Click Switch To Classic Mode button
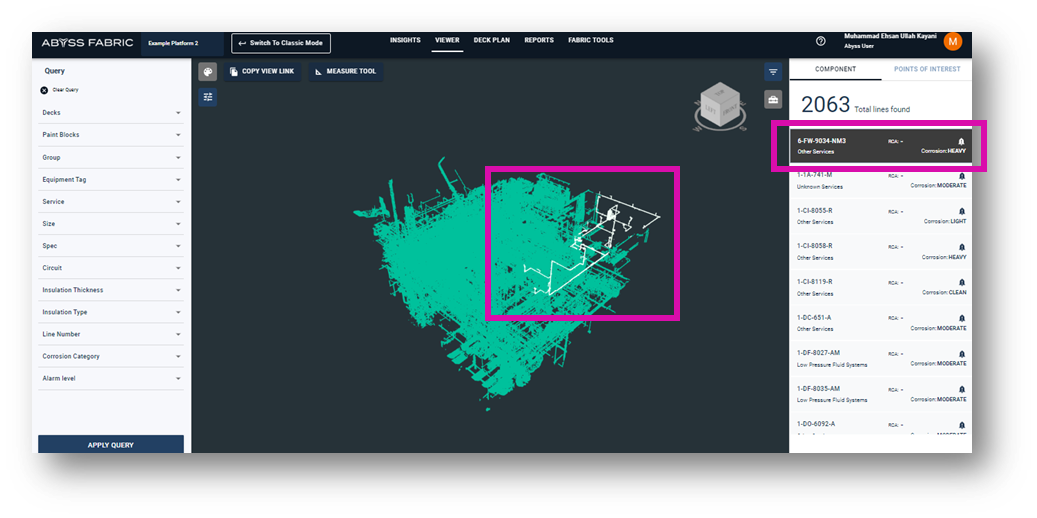The height and width of the screenshot is (518, 1037). 281,43
